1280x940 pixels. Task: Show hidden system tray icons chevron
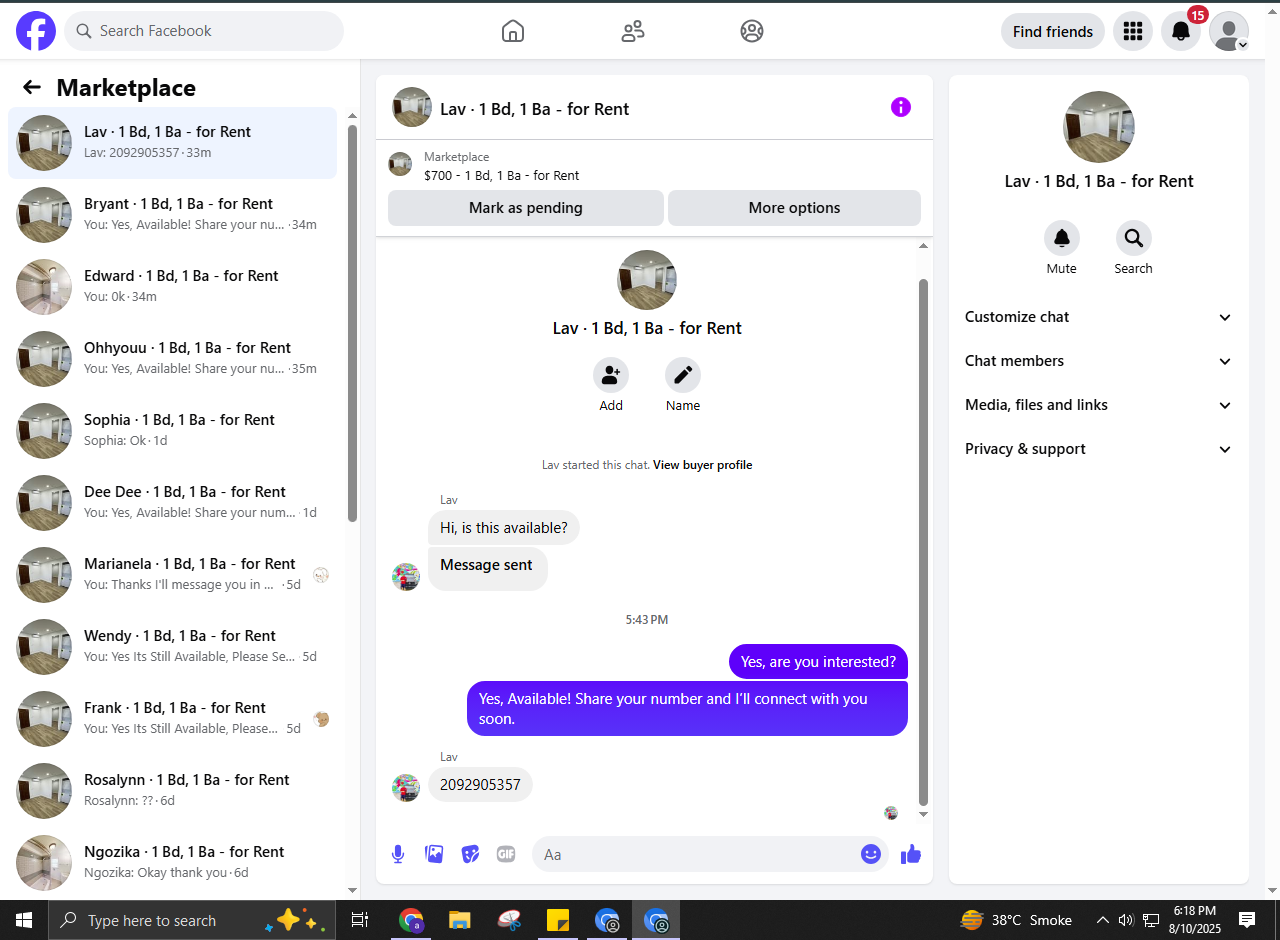[x=1102, y=920]
